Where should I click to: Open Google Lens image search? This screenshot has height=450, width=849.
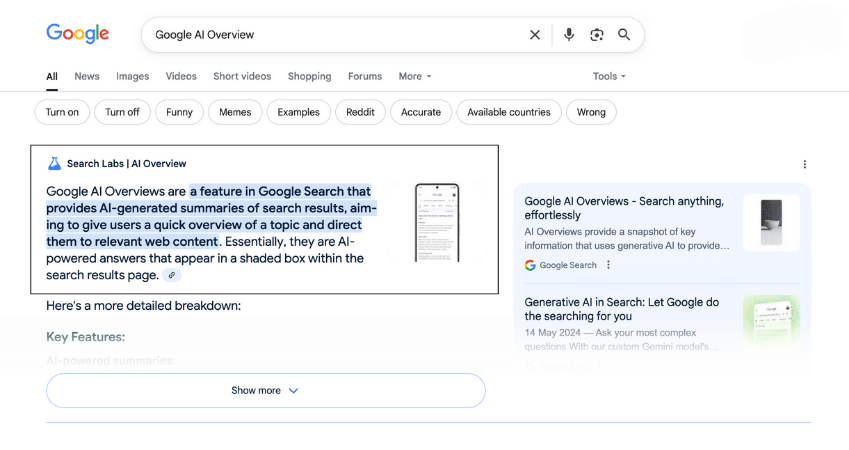[x=597, y=35]
